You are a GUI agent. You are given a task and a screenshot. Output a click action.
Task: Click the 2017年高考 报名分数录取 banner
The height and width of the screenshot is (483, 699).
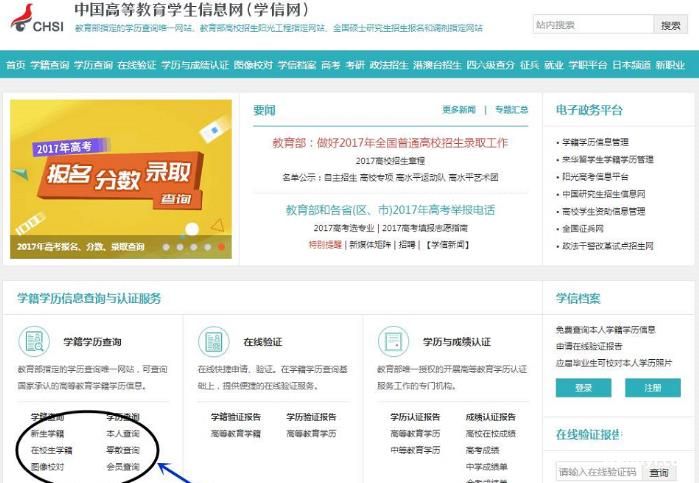pos(121,179)
